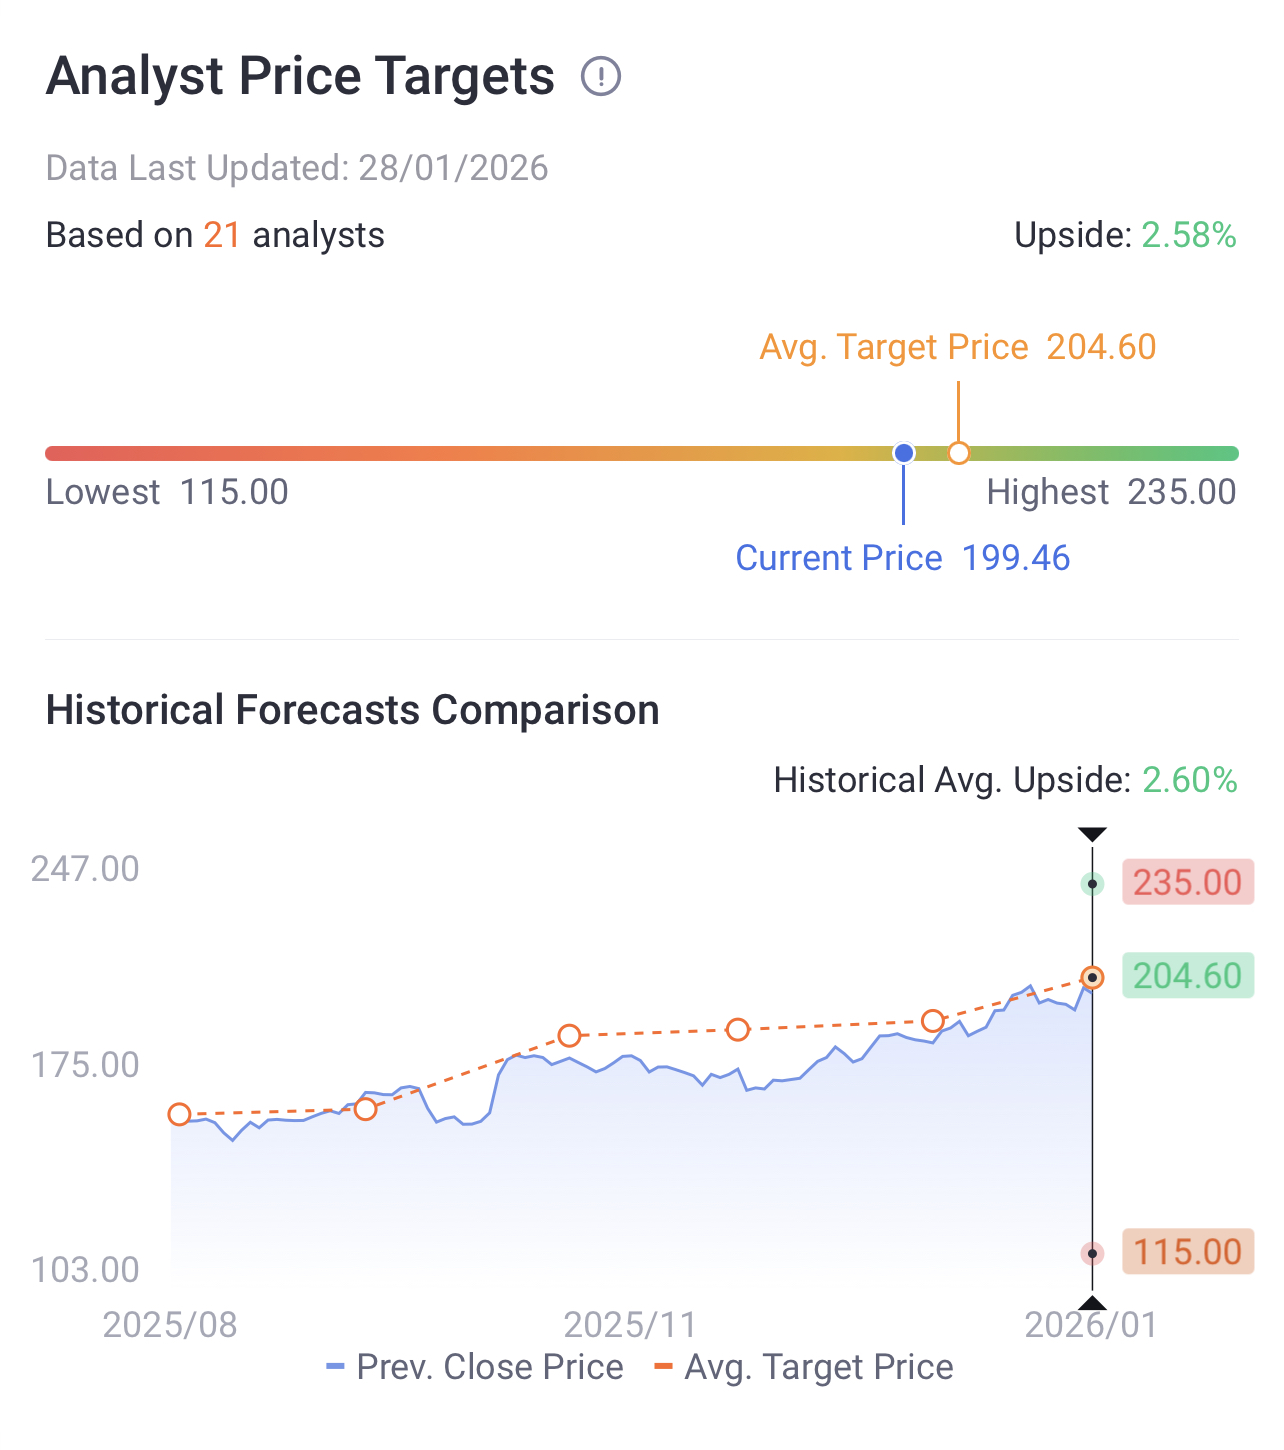Viewport: 1284px width, 1450px height.
Task: Click the 2025/11 date label on chart axis
Action: (630, 1325)
